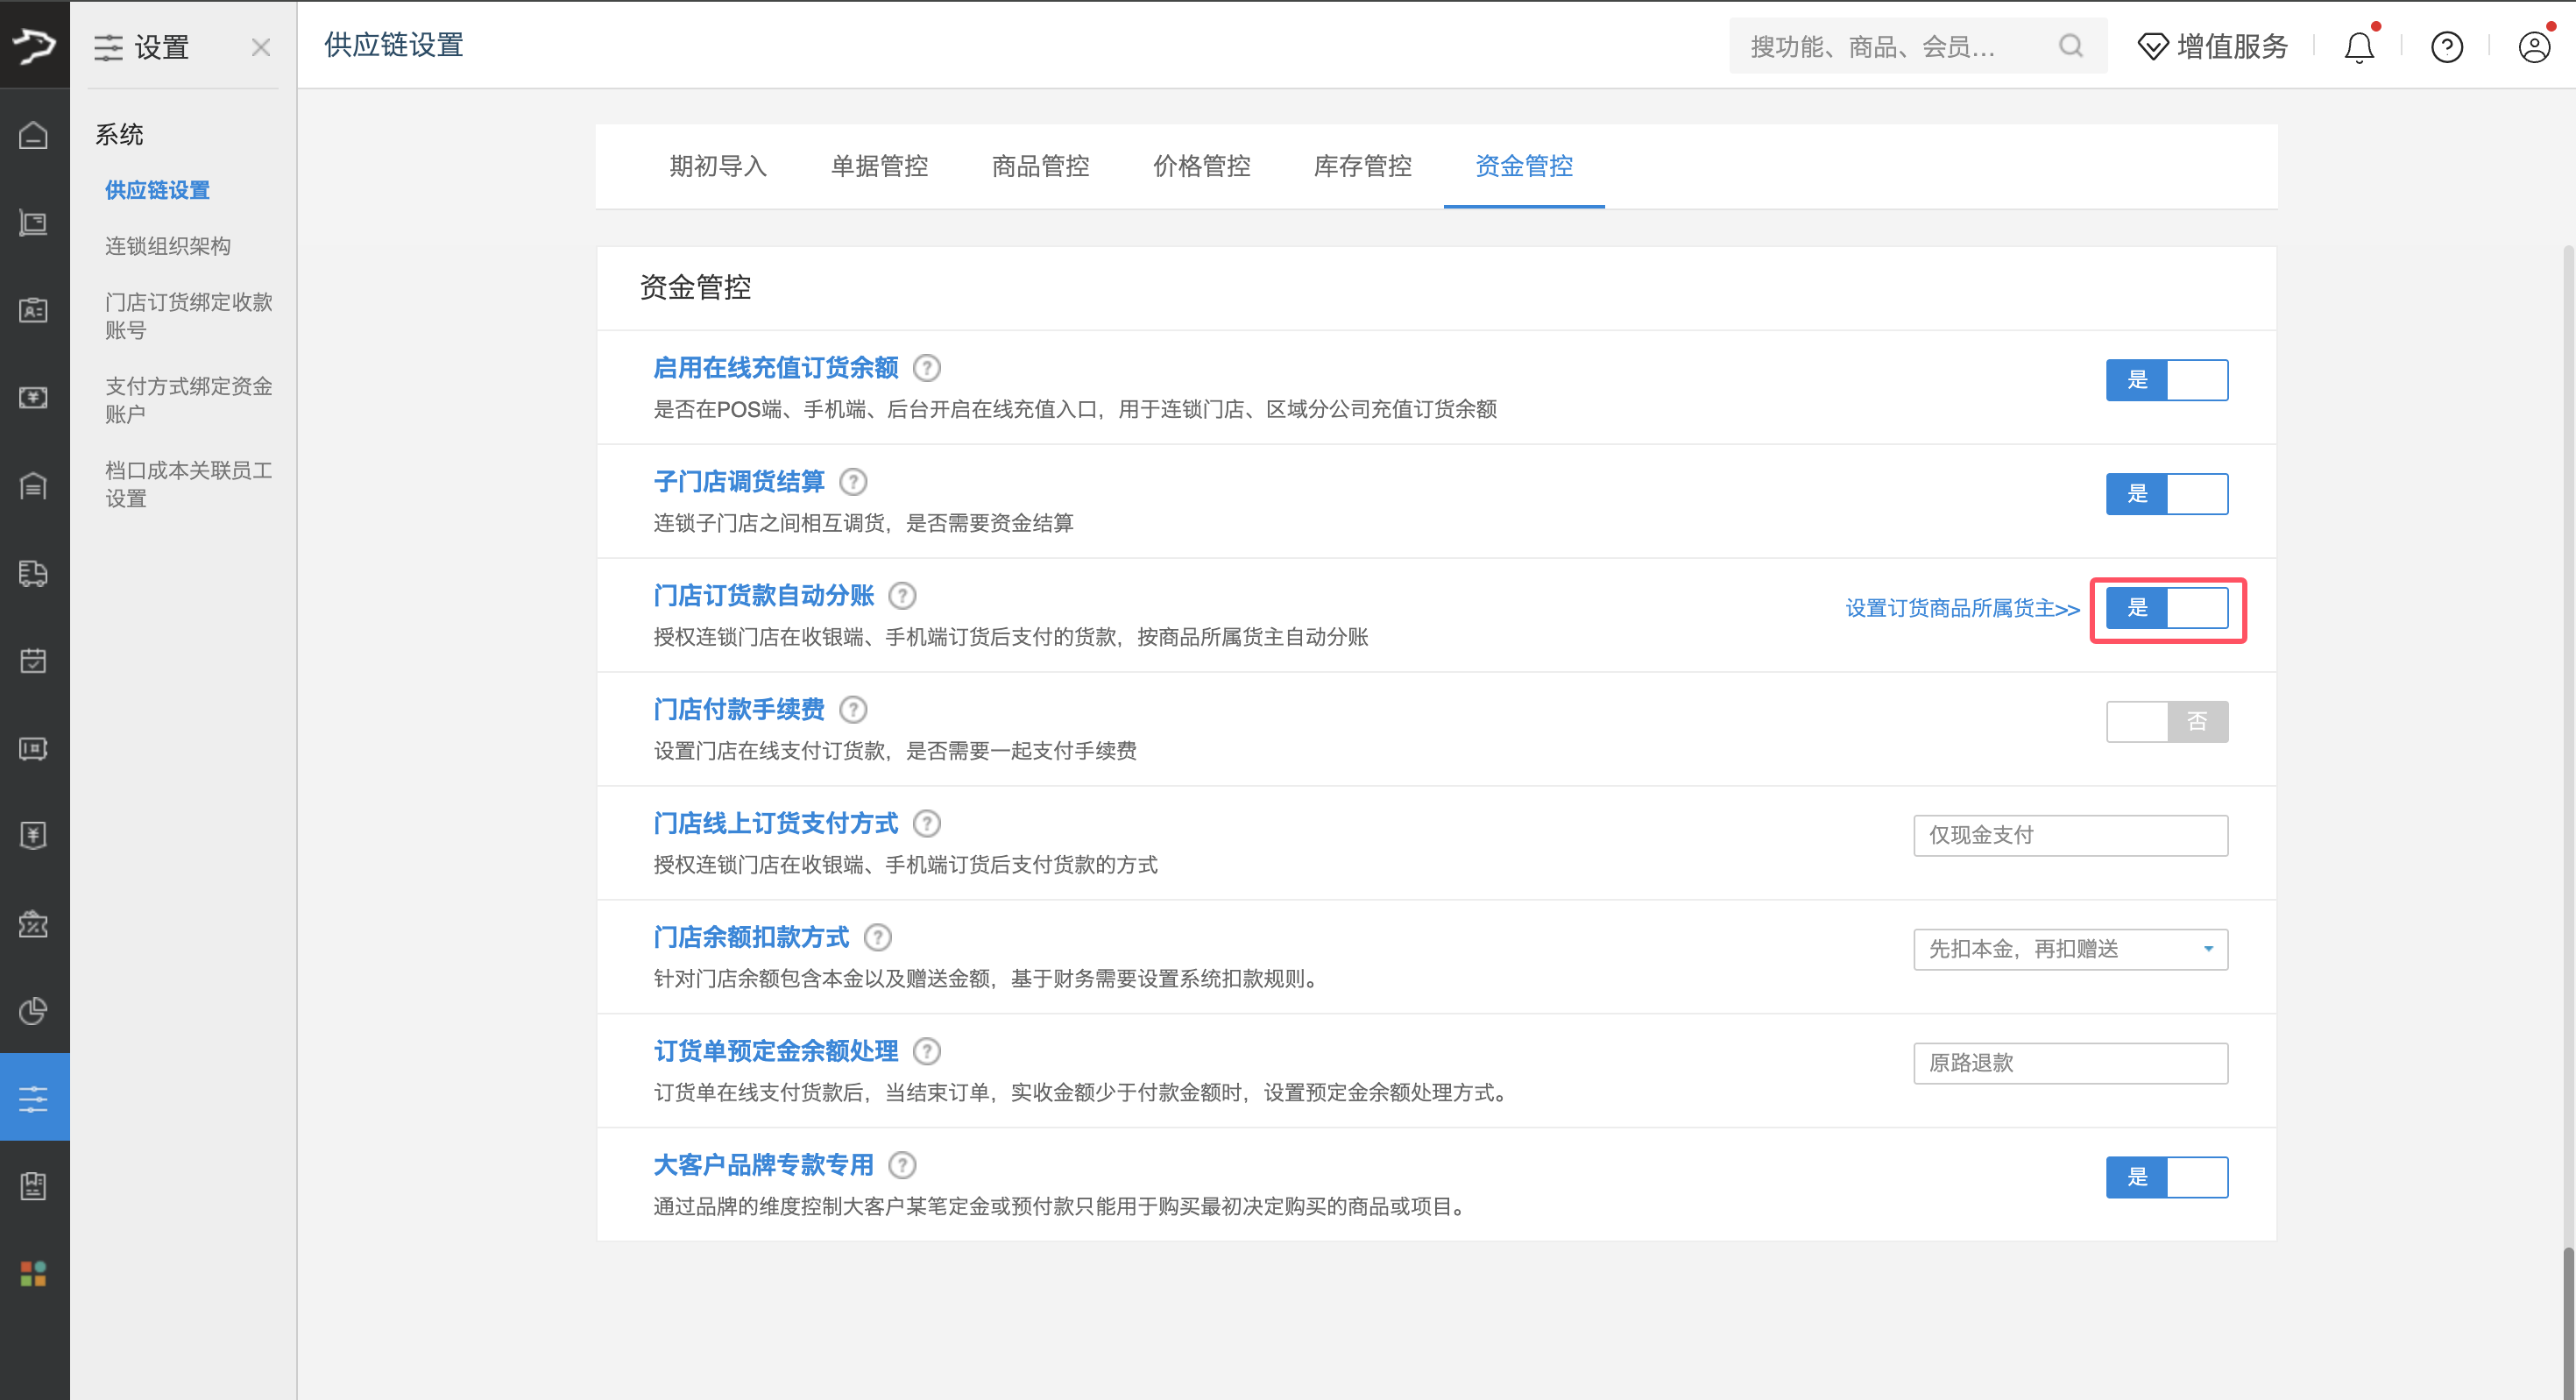Click the active settings sliders sidebar icon
The width and height of the screenshot is (2576, 1400).
click(x=34, y=1099)
